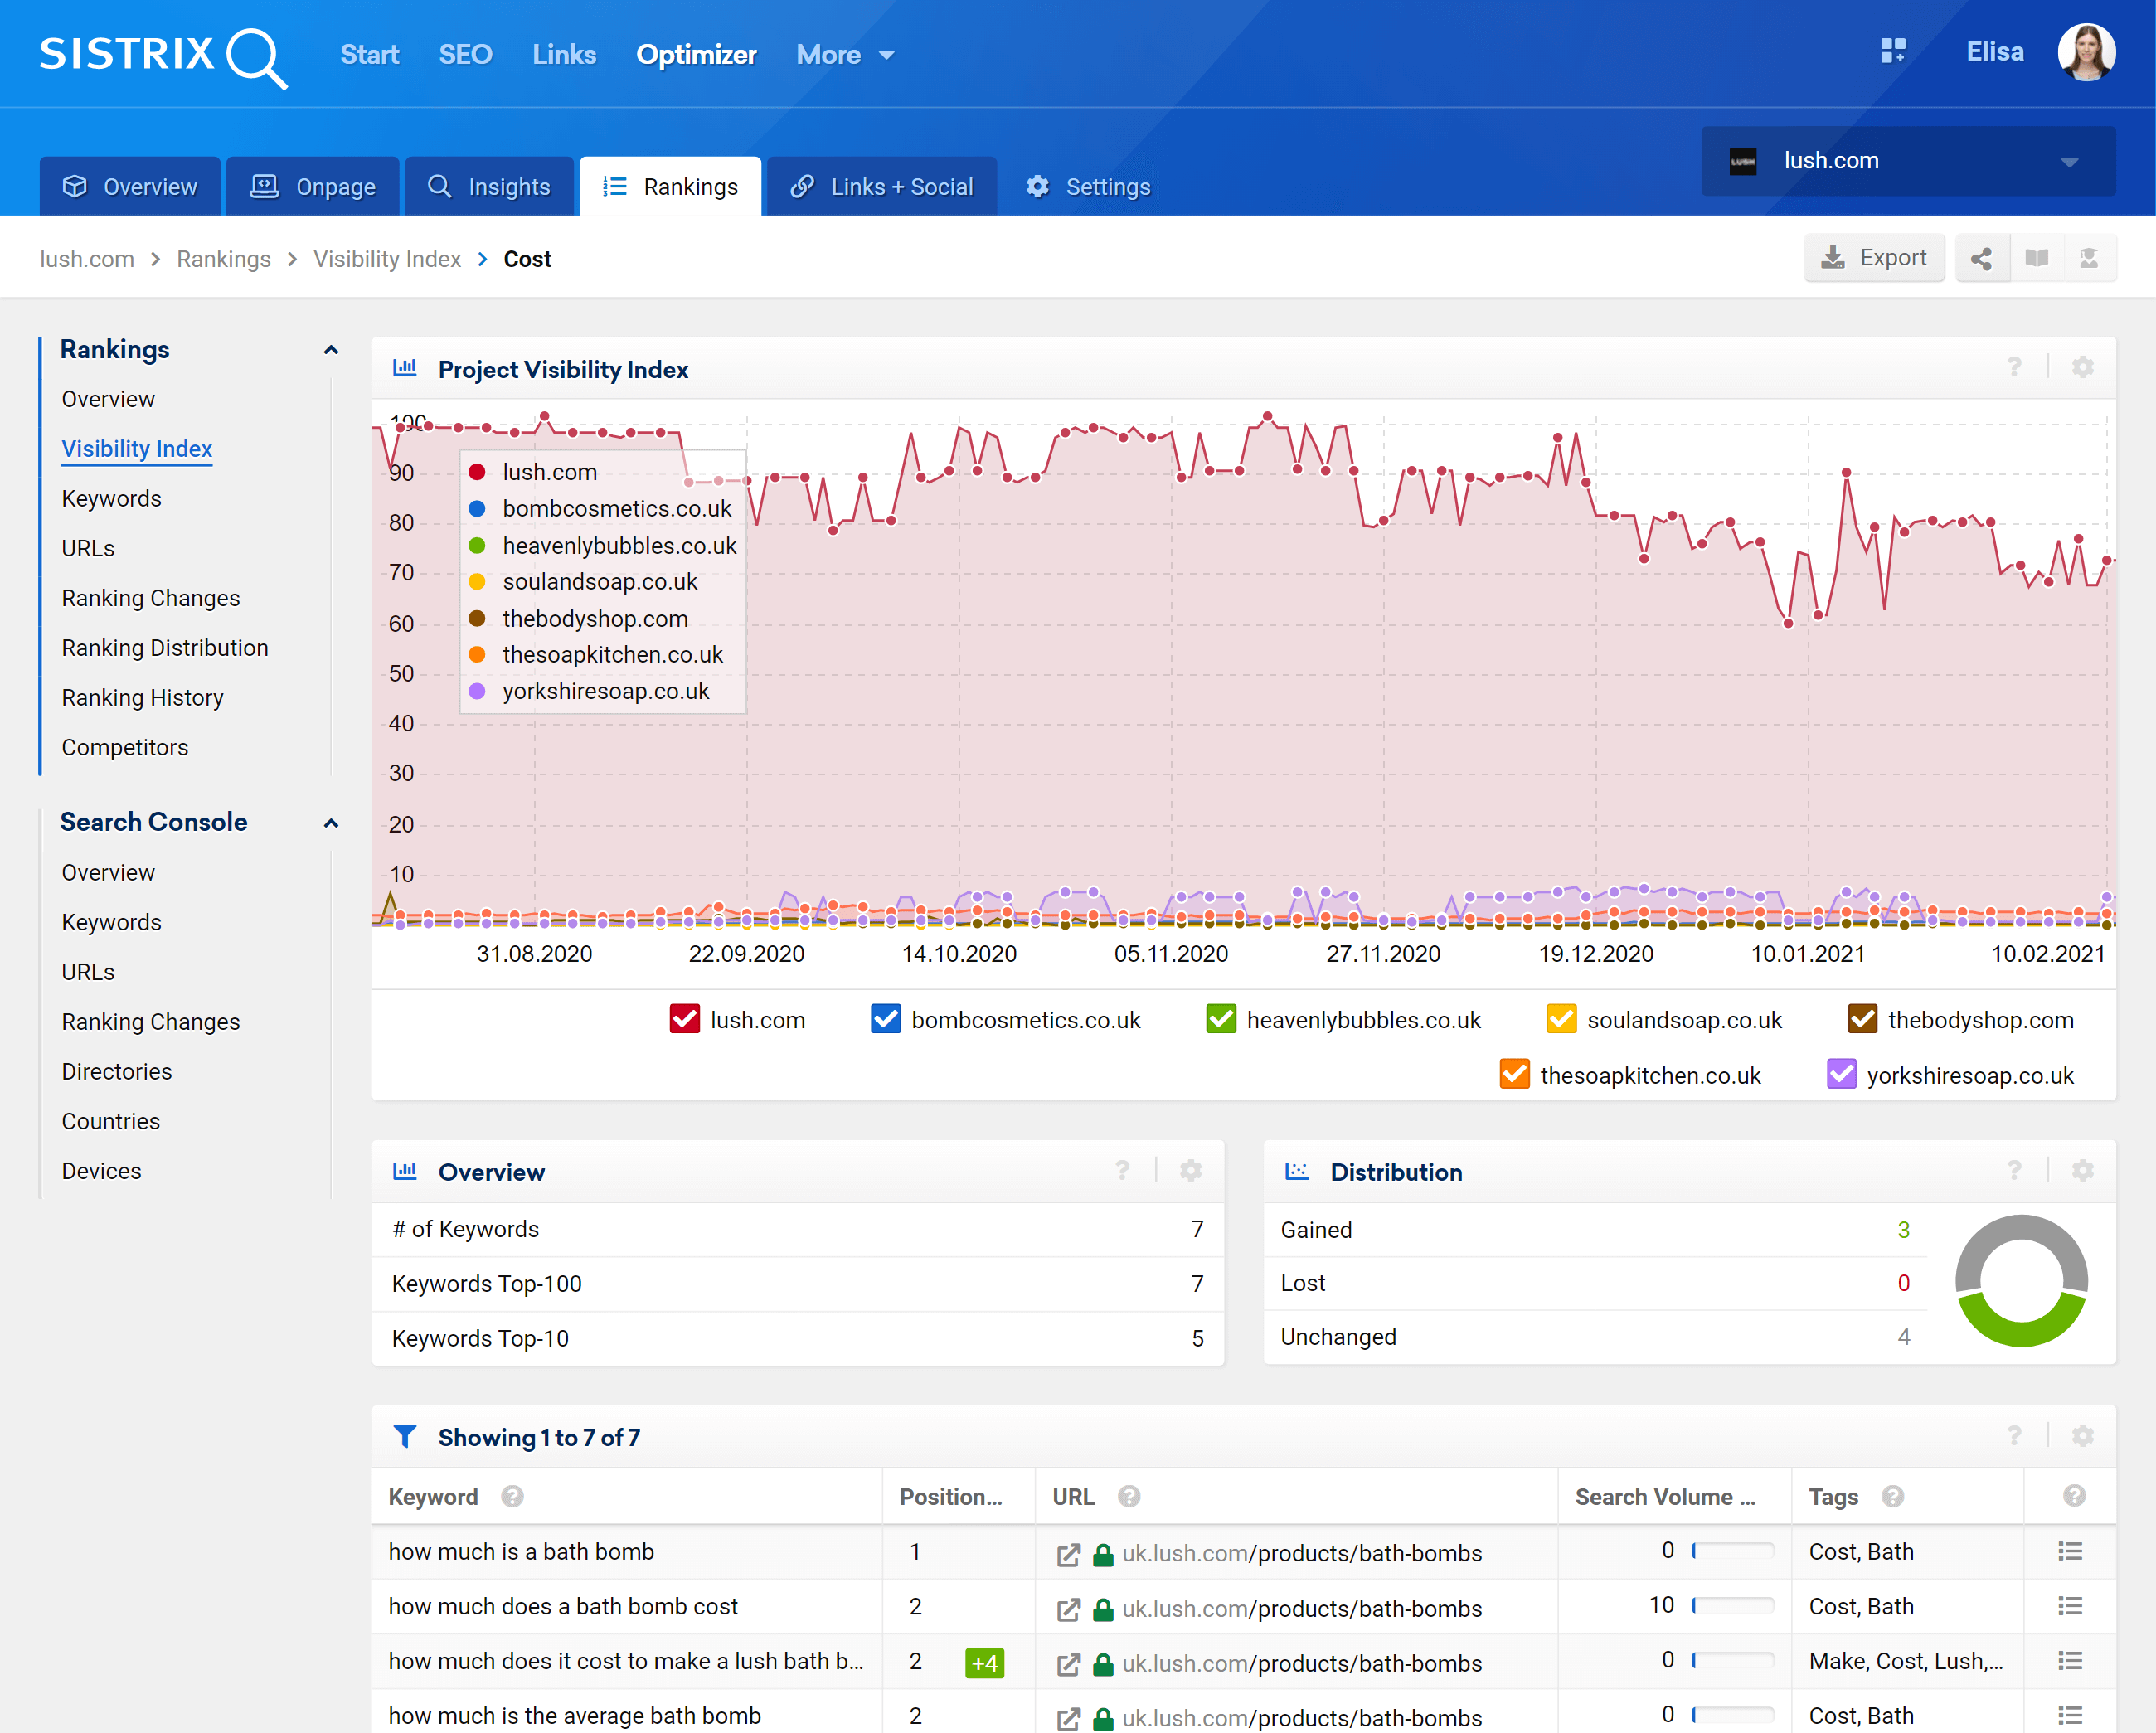2156x1733 pixels.
Task: Click the +4 position change badge
Action: pyautogui.click(x=984, y=1663)
